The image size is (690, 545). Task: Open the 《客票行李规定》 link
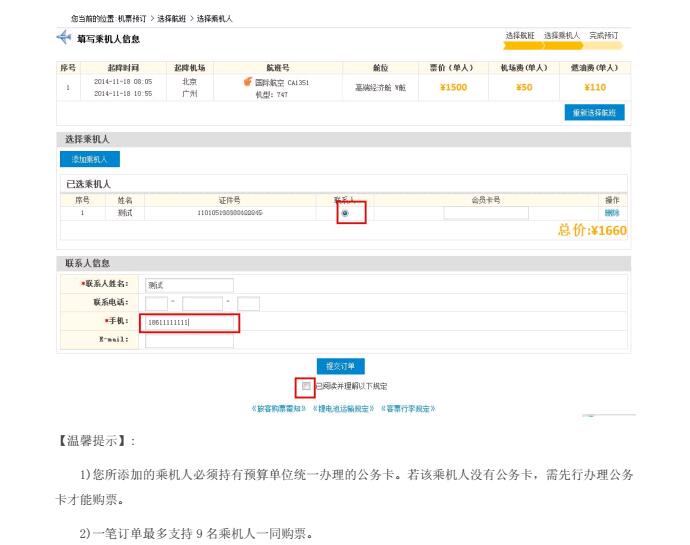pyautogui.click(x=407, y=408)
